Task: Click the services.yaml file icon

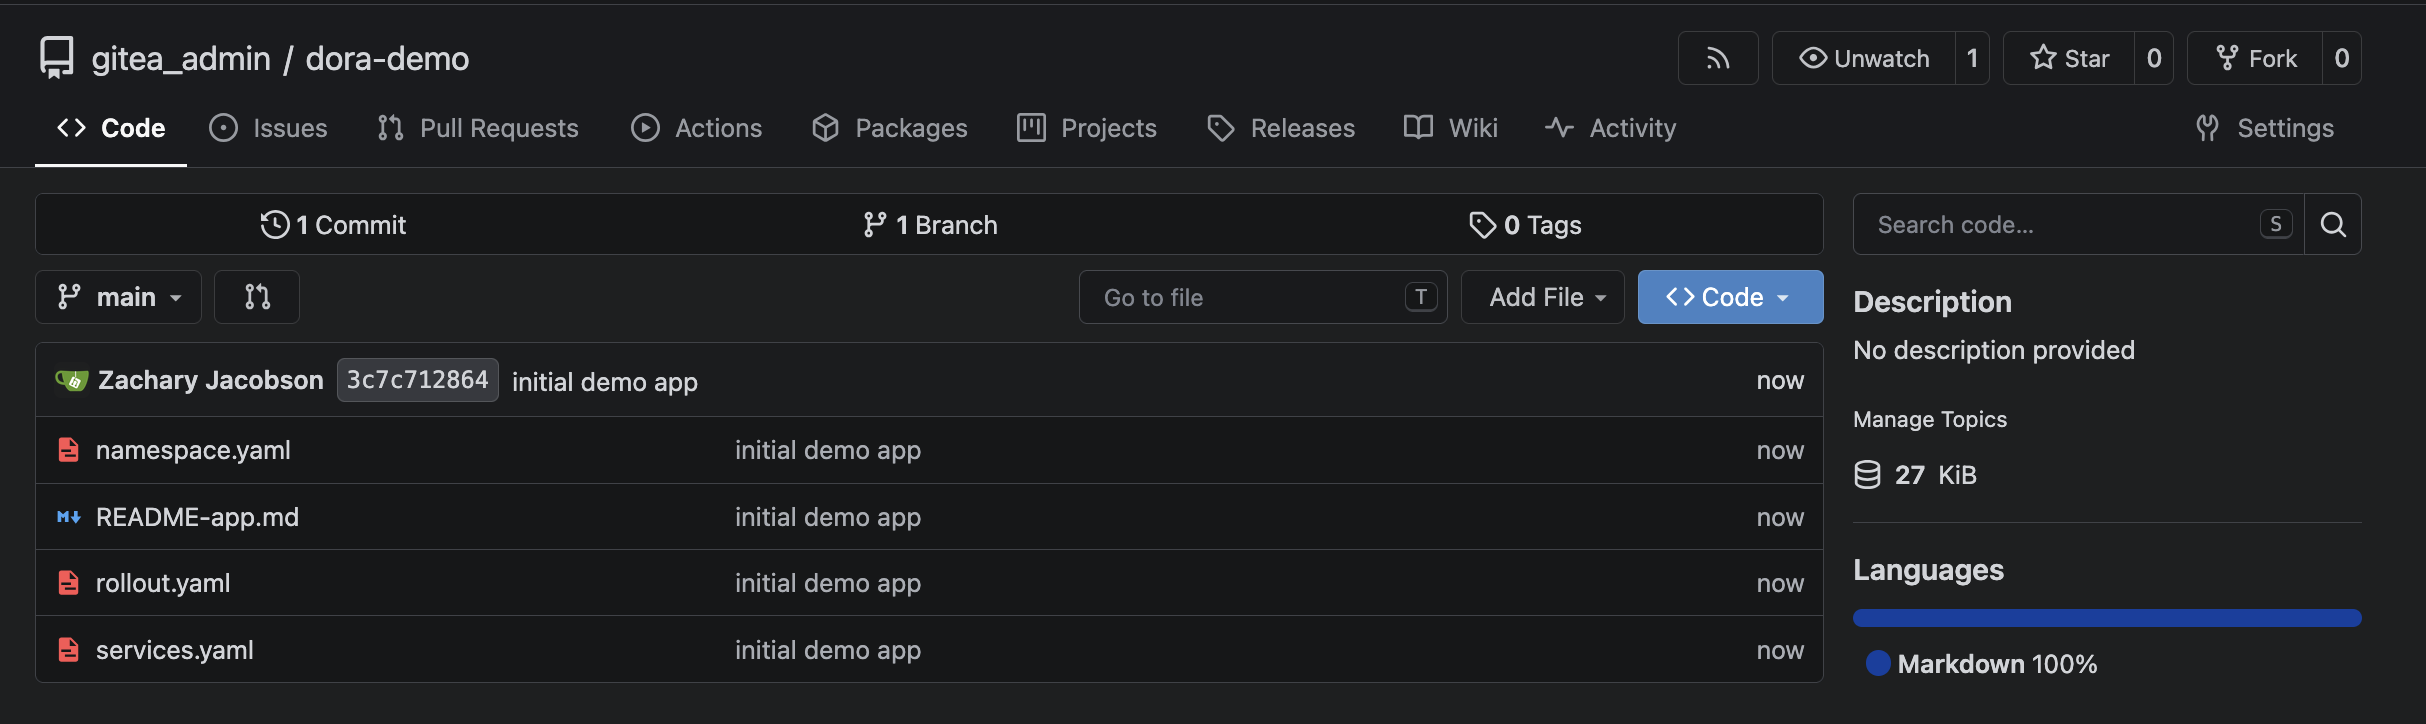Action: (68, 650)
